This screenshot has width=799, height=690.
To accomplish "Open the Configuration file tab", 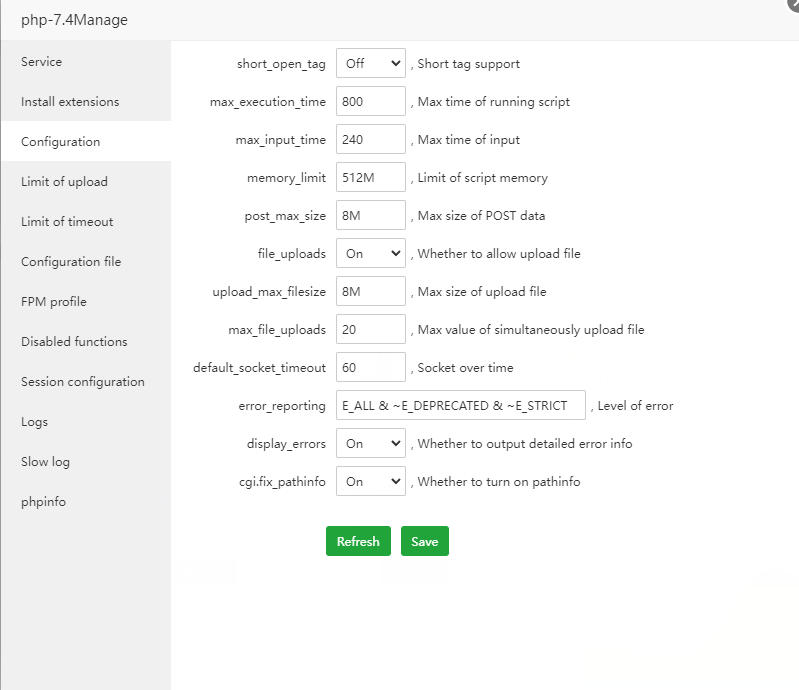I will pos(71,262).
